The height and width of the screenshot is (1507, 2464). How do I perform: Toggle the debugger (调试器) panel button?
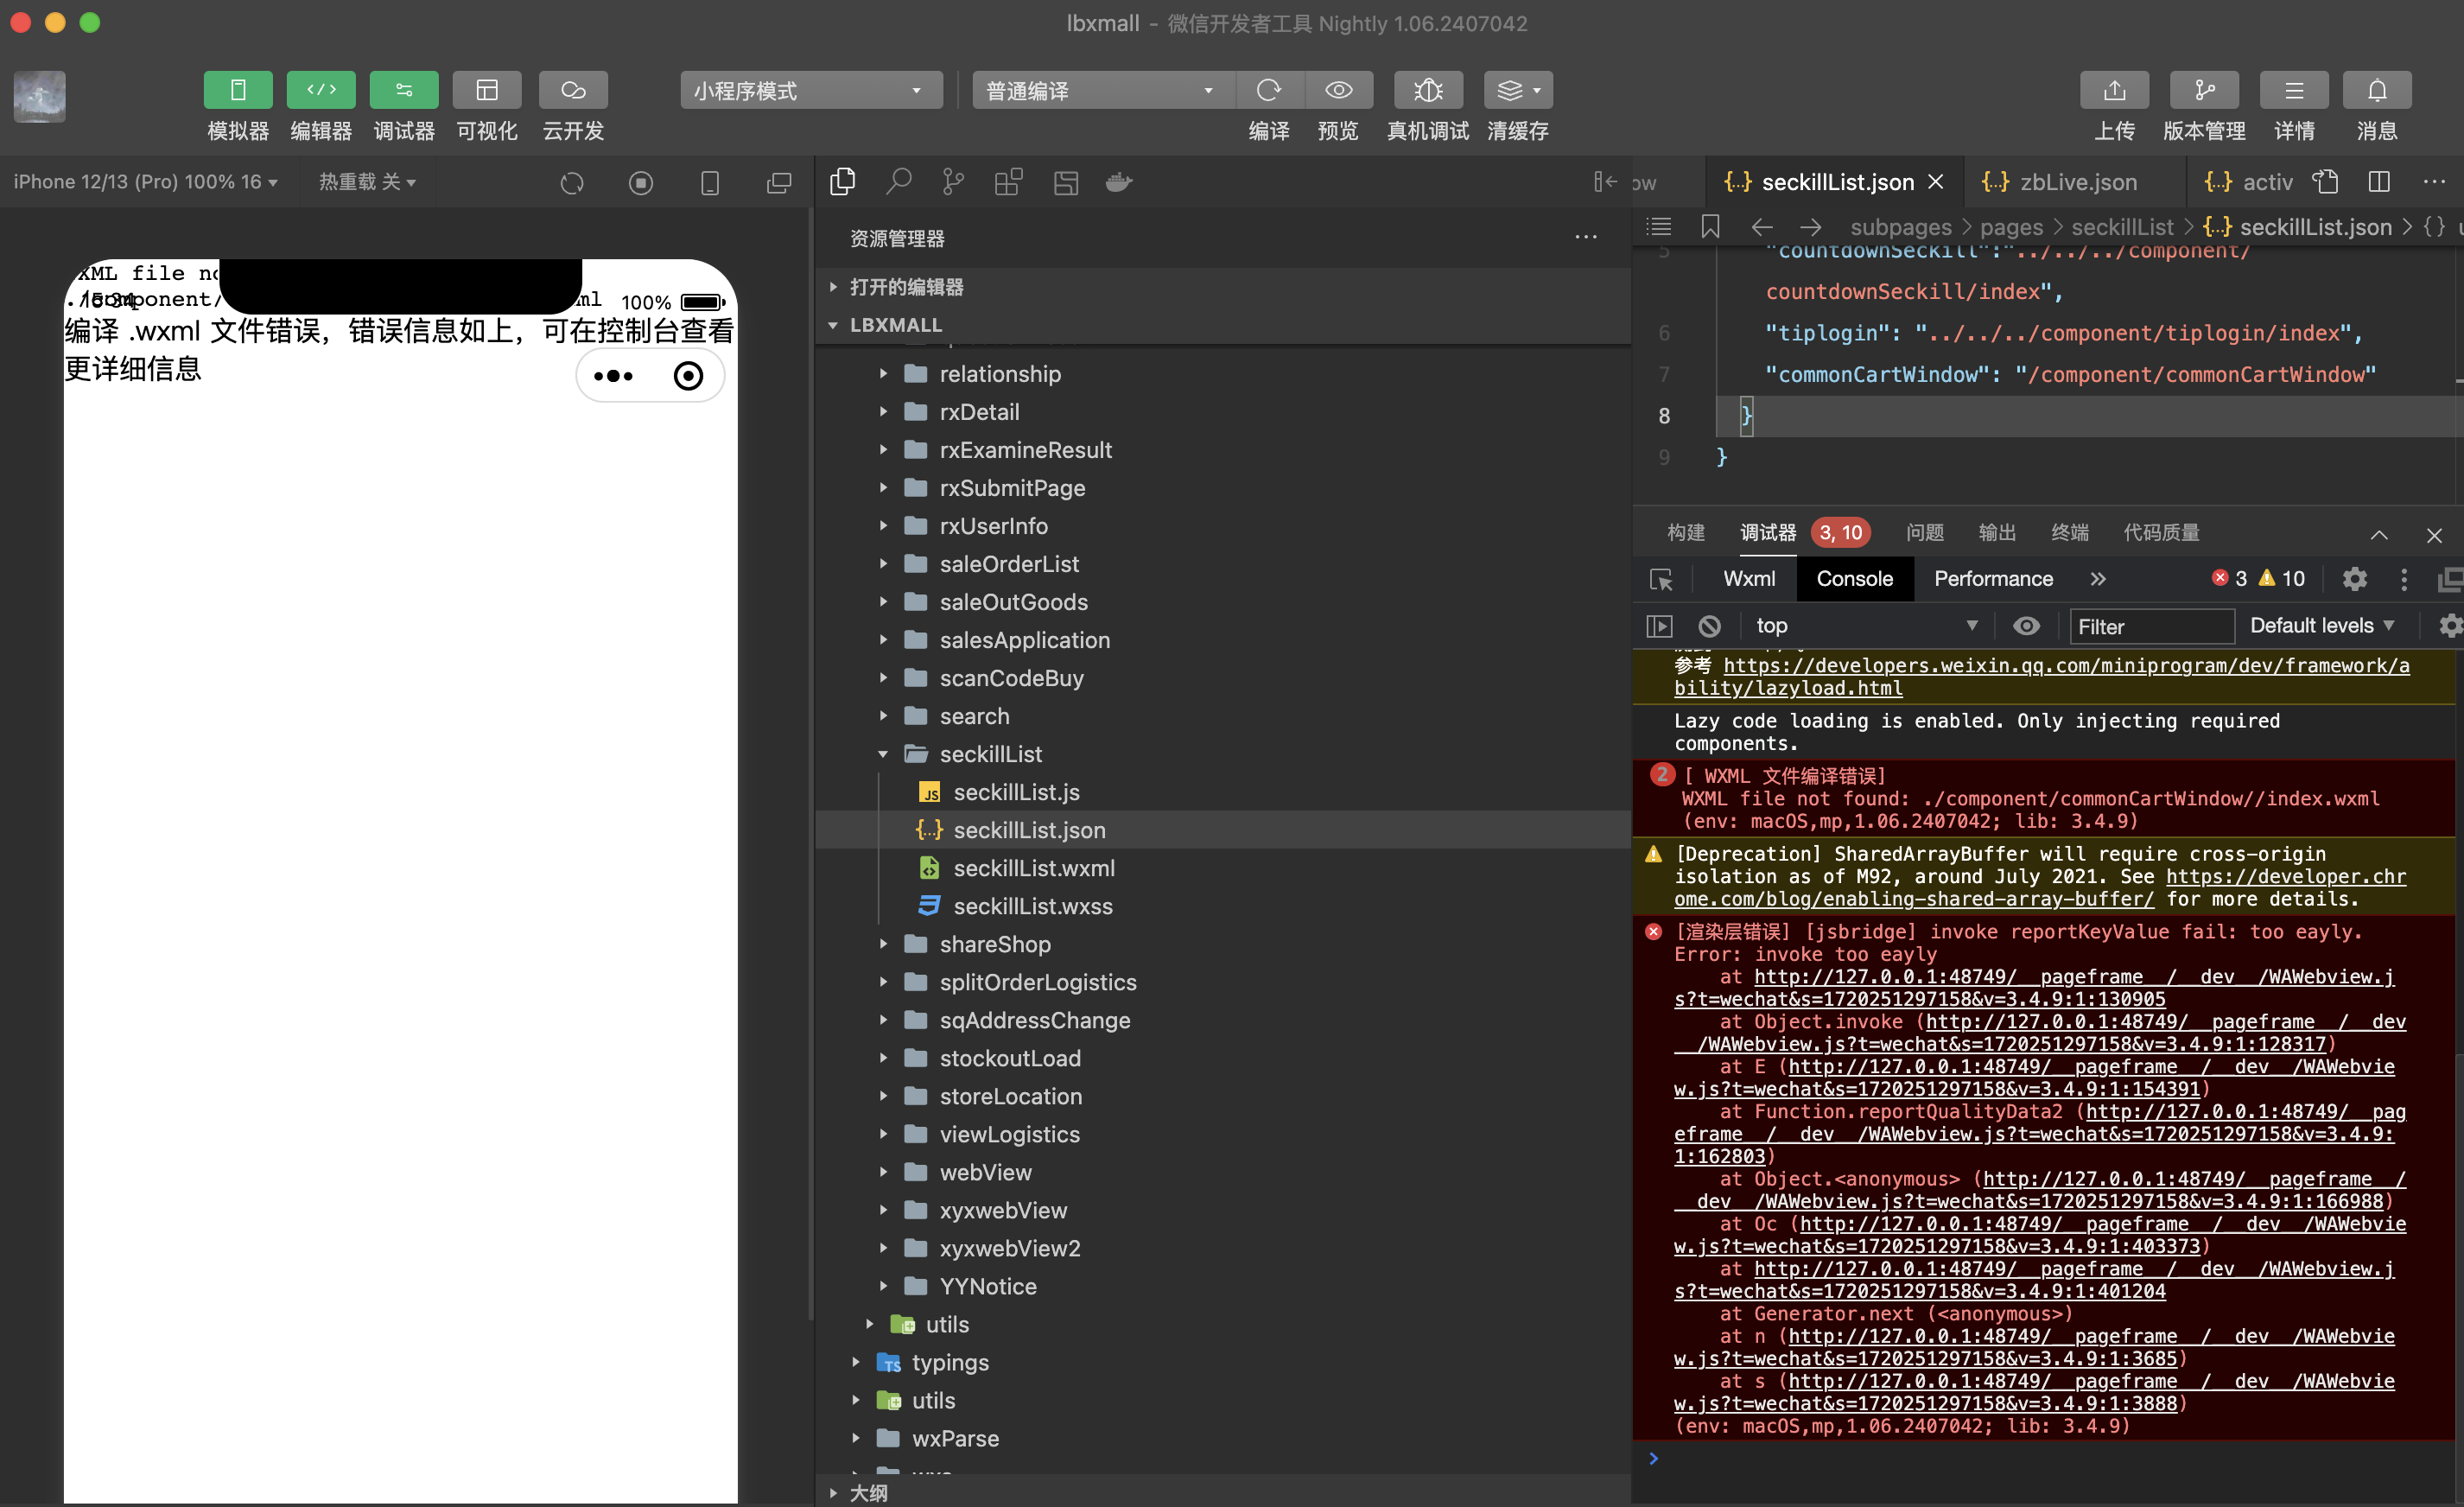click(x=404, y=91)
